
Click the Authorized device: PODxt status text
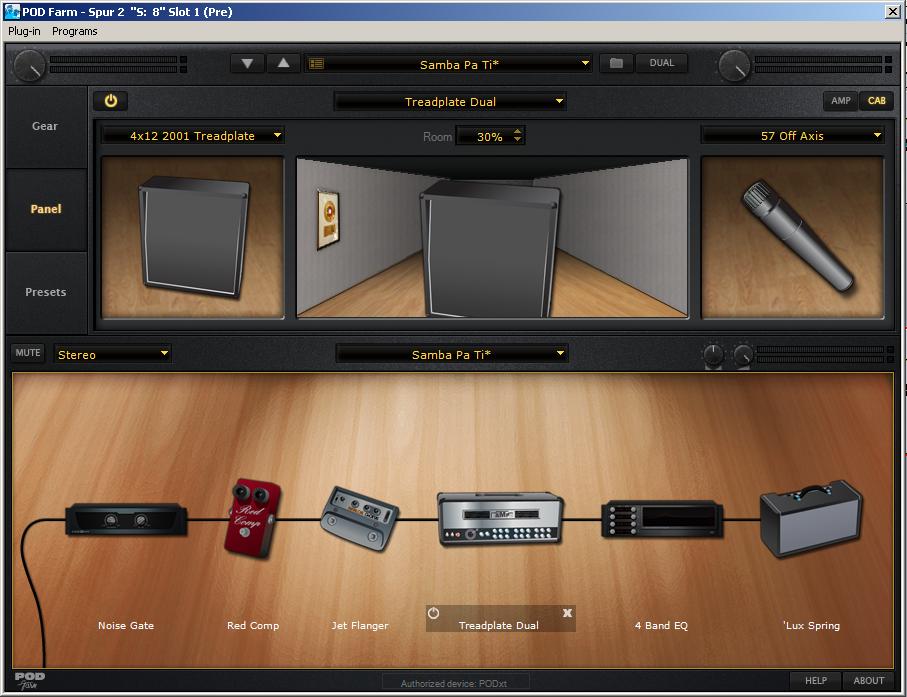tap(454, 683)
